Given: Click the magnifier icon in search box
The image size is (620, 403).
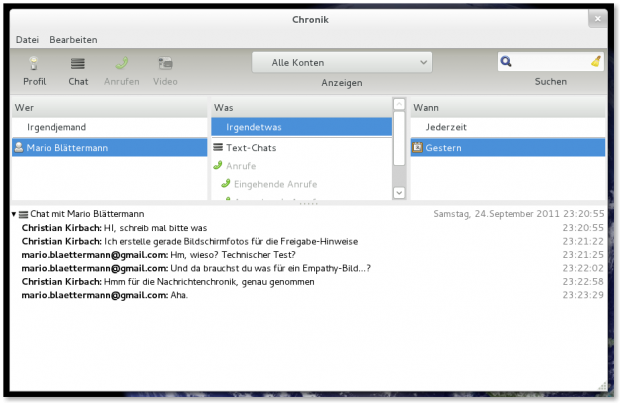Looking at the screenshot, I should coord(507,62).
